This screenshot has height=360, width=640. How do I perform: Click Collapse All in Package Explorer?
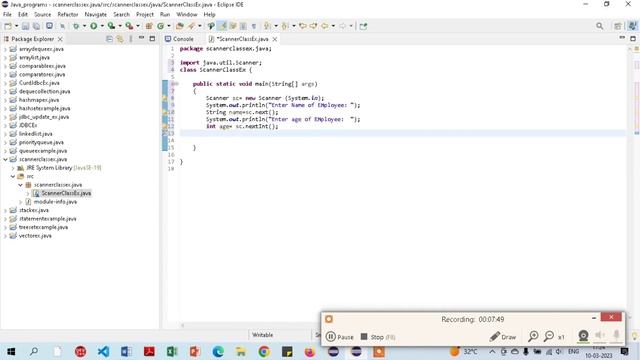(109, 39)
